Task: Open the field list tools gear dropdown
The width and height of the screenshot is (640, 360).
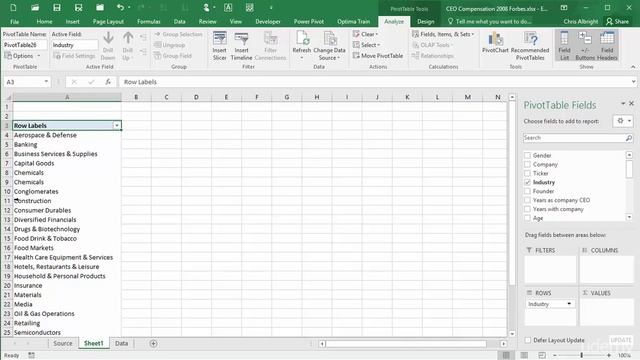Action: tap(623, 121)
